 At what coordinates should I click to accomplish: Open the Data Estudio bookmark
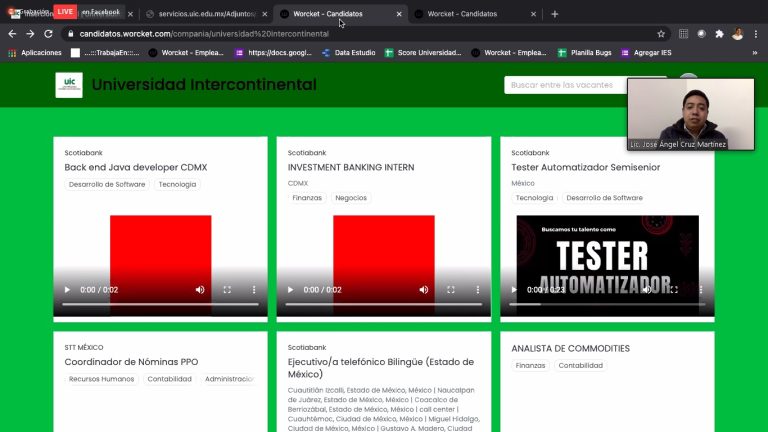[349, 53]
